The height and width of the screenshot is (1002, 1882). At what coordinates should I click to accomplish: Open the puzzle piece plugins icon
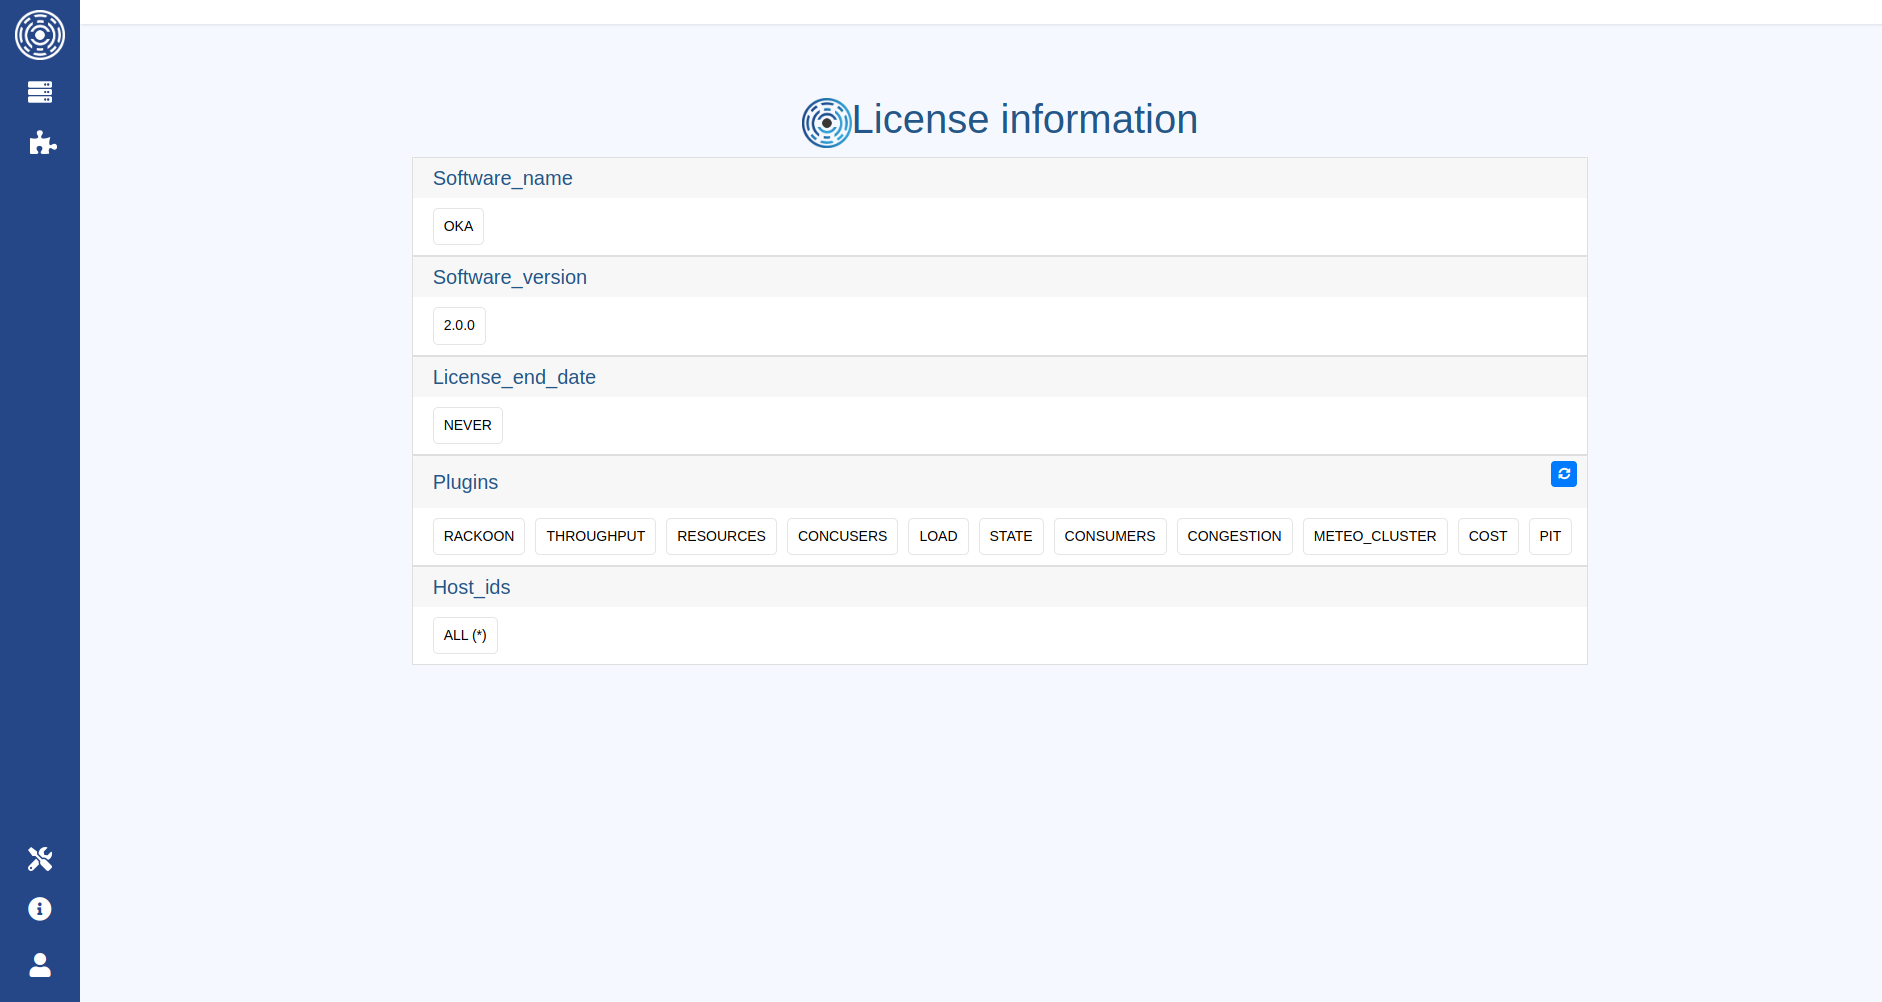point(42,143)
